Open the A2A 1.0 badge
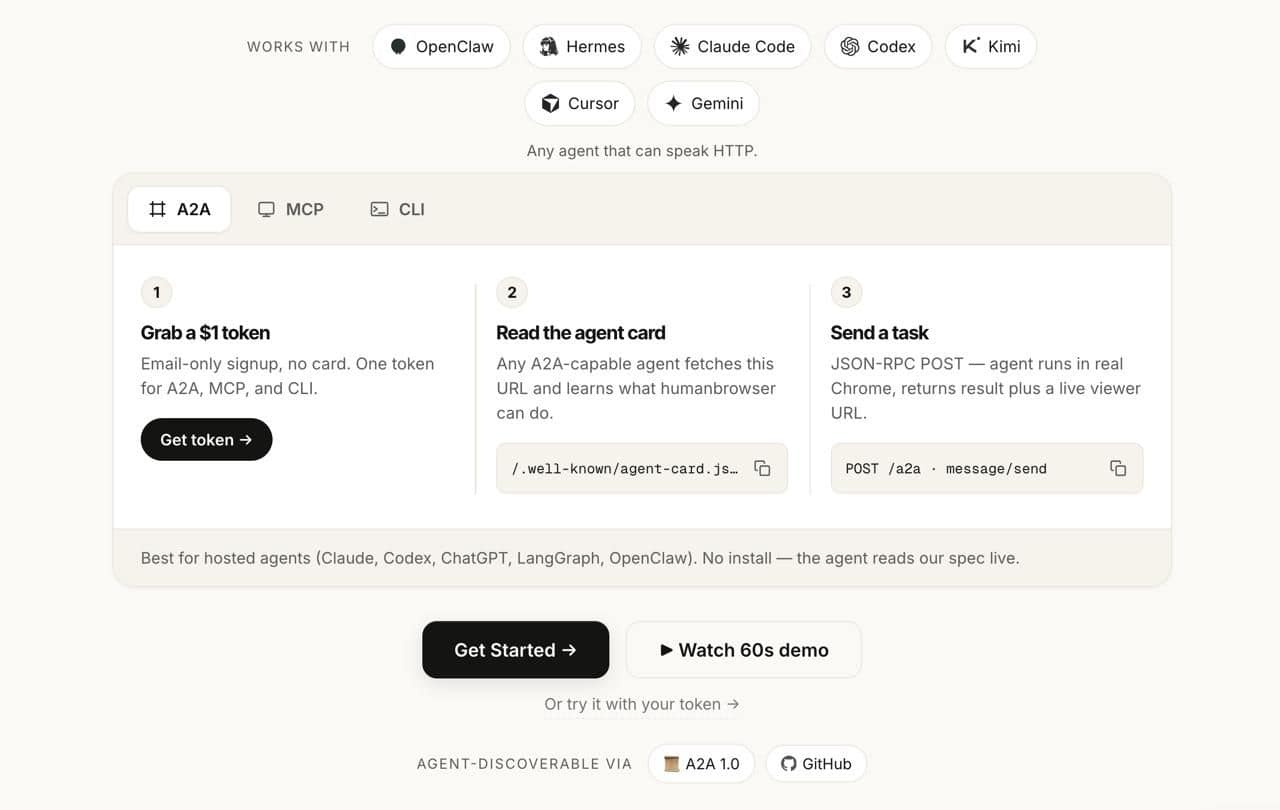This screenshot has width=1280, height=810. 701,763
